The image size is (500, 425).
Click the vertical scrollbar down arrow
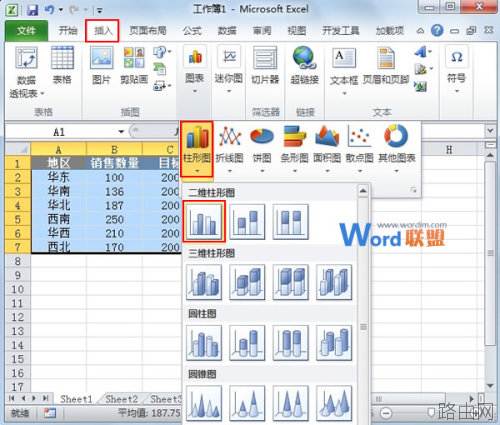(490, 386)
